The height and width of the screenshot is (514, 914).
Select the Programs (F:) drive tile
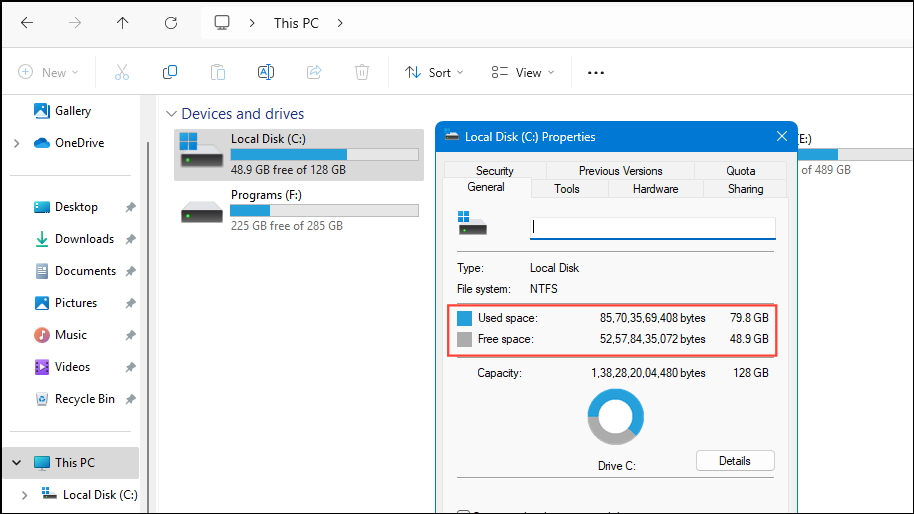298,210
